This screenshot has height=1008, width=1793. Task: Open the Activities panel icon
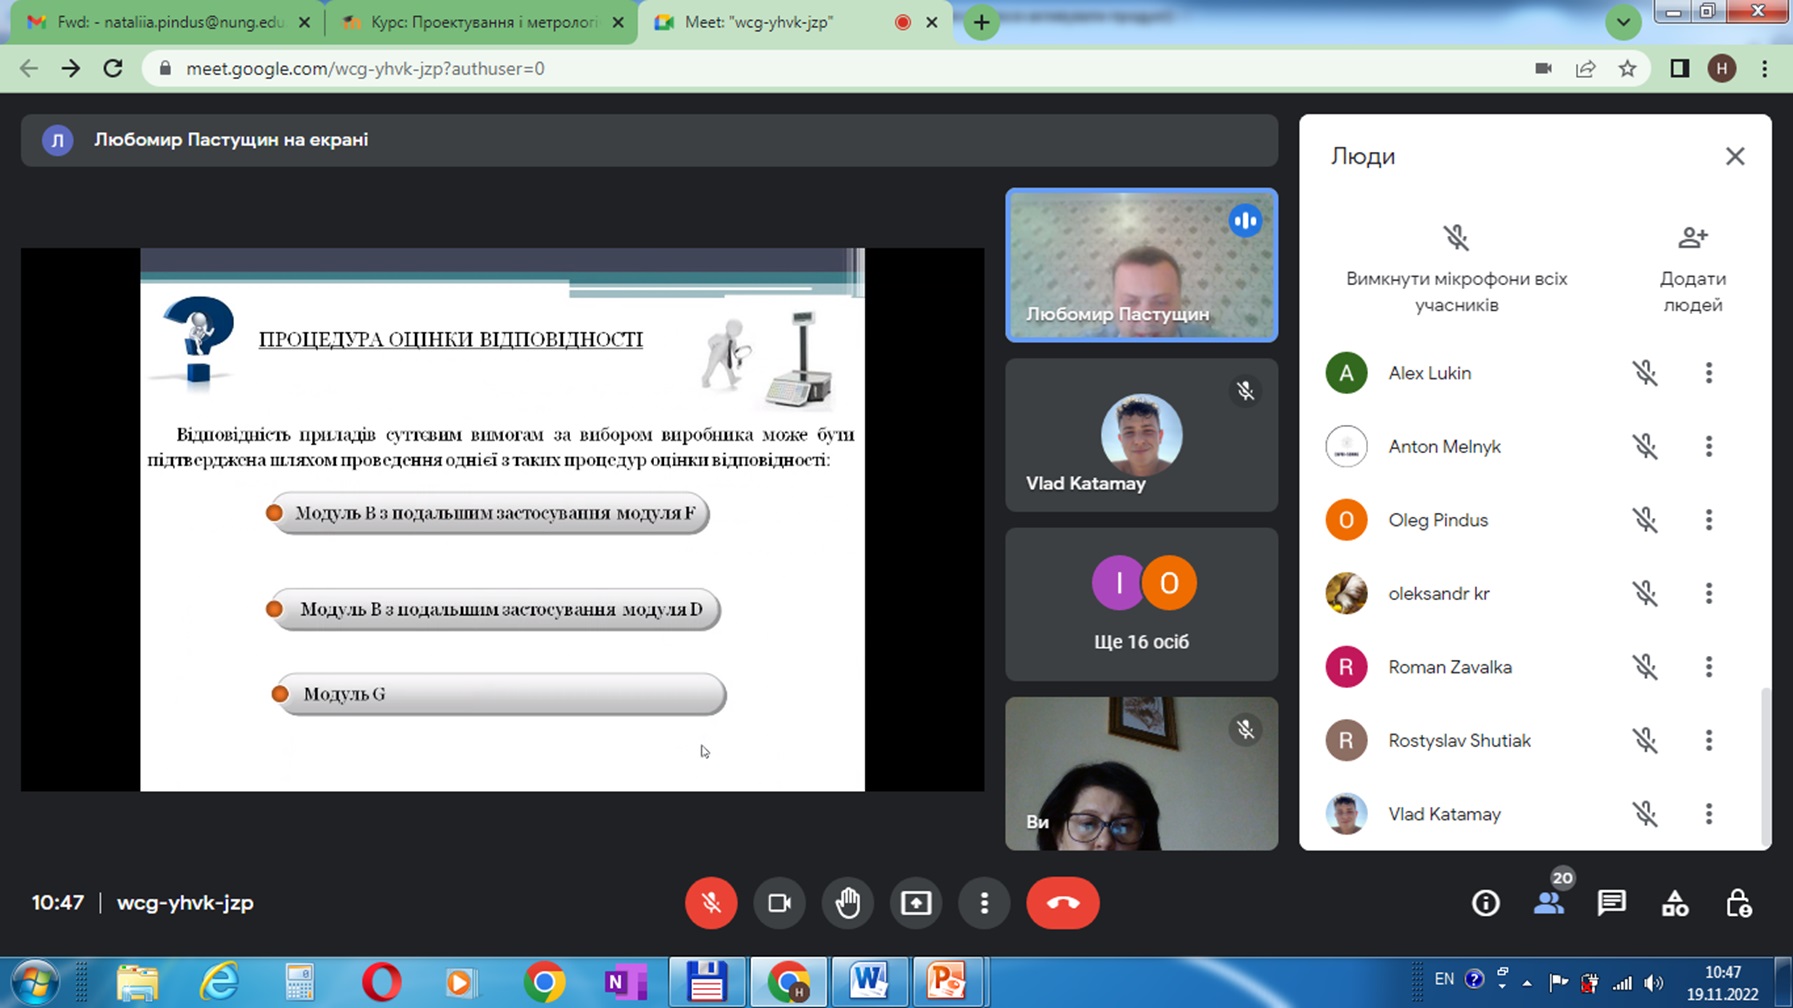click(1675, 903)
